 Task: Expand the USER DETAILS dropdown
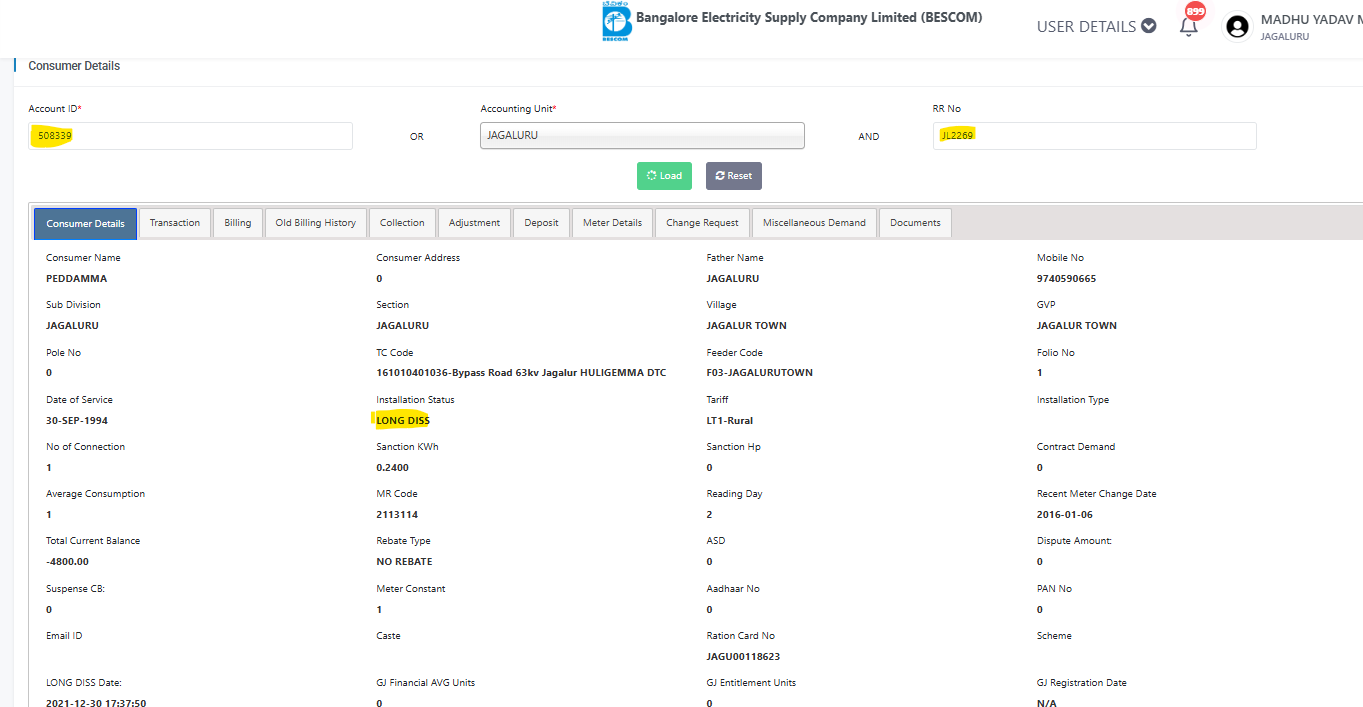(1096, 26)
